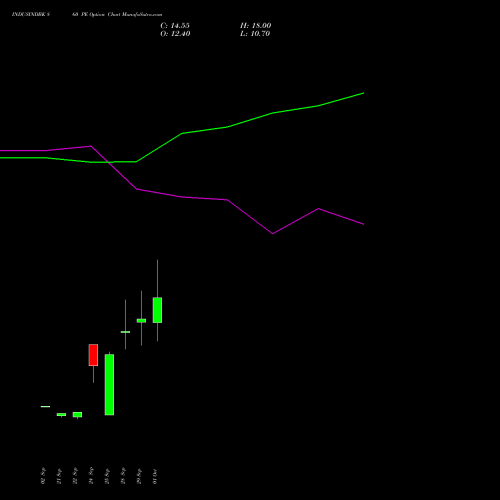Image resolution: width=500 pixels, height=500 pixels.
Task: Click the 22 Sep date axis label
Action: pyautogui.click(x=75, y=476)
